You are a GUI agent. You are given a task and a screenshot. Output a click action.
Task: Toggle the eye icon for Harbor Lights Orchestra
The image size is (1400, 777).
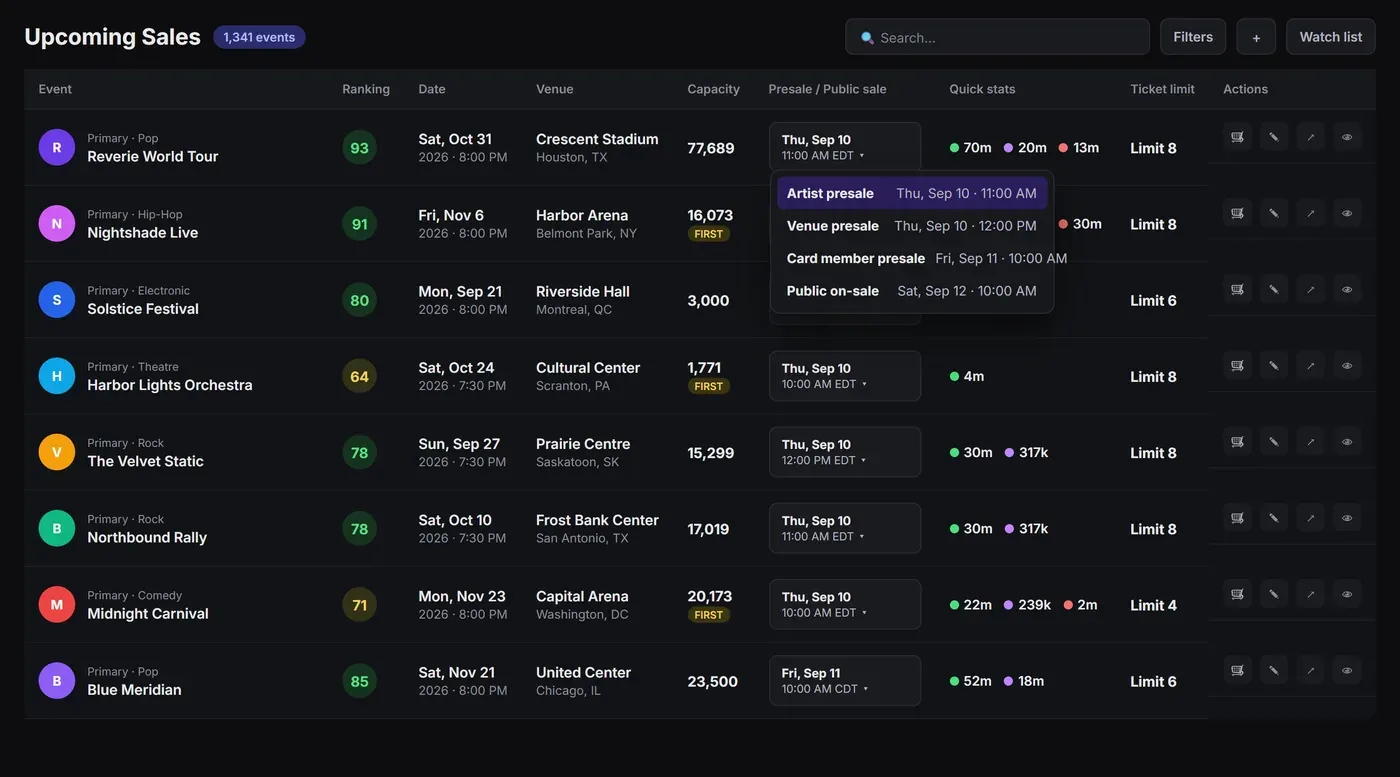point(1347,366)
